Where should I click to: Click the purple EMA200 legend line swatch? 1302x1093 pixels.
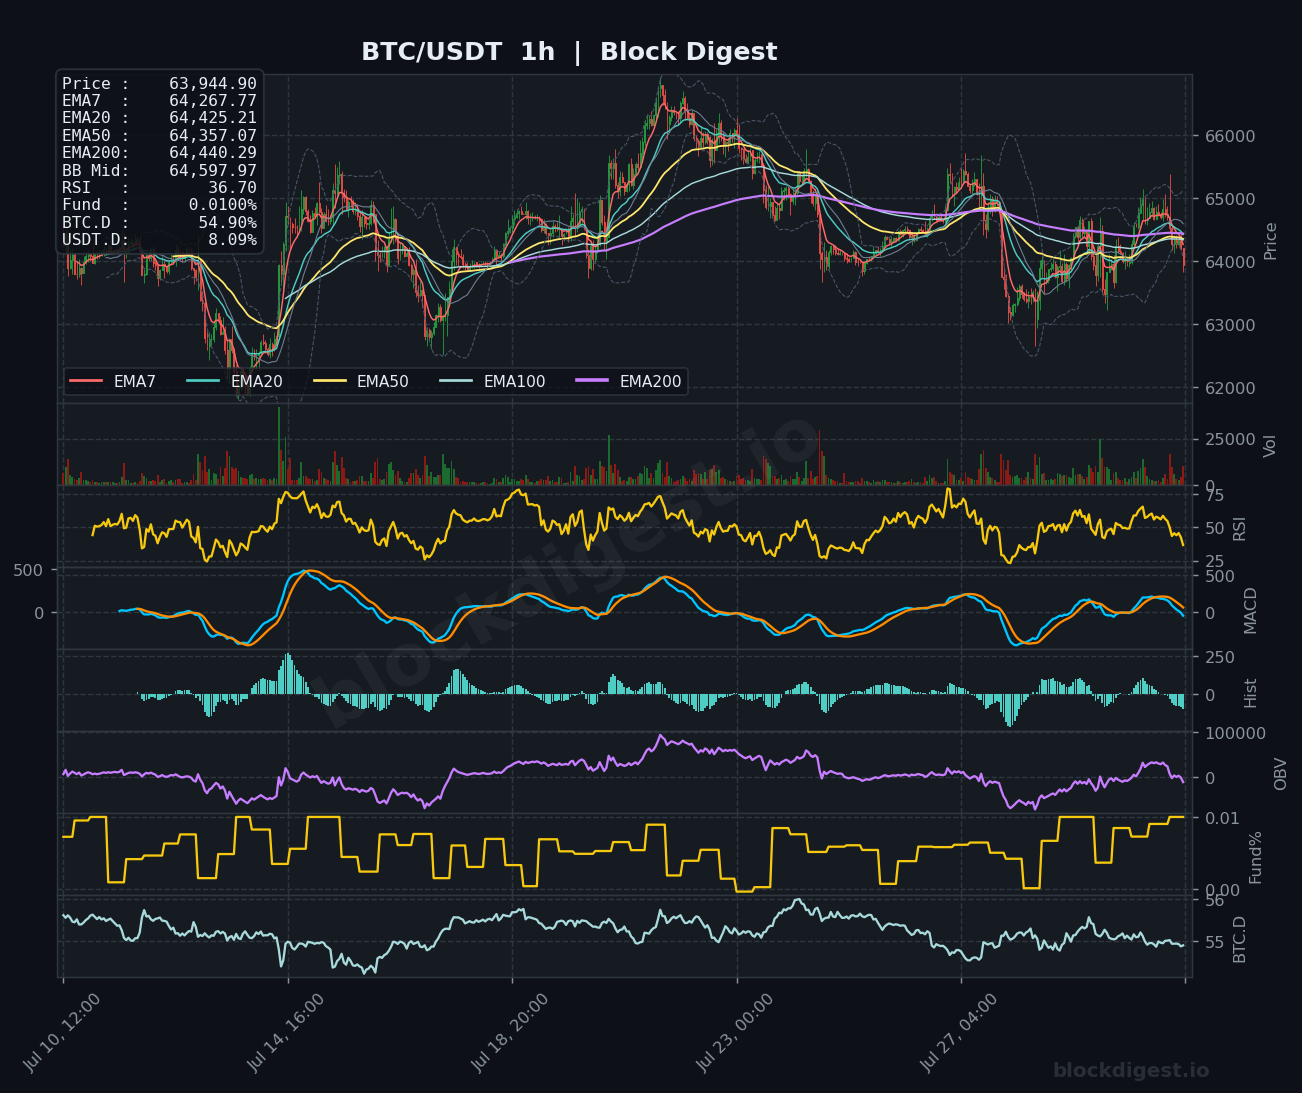(592, 382)
